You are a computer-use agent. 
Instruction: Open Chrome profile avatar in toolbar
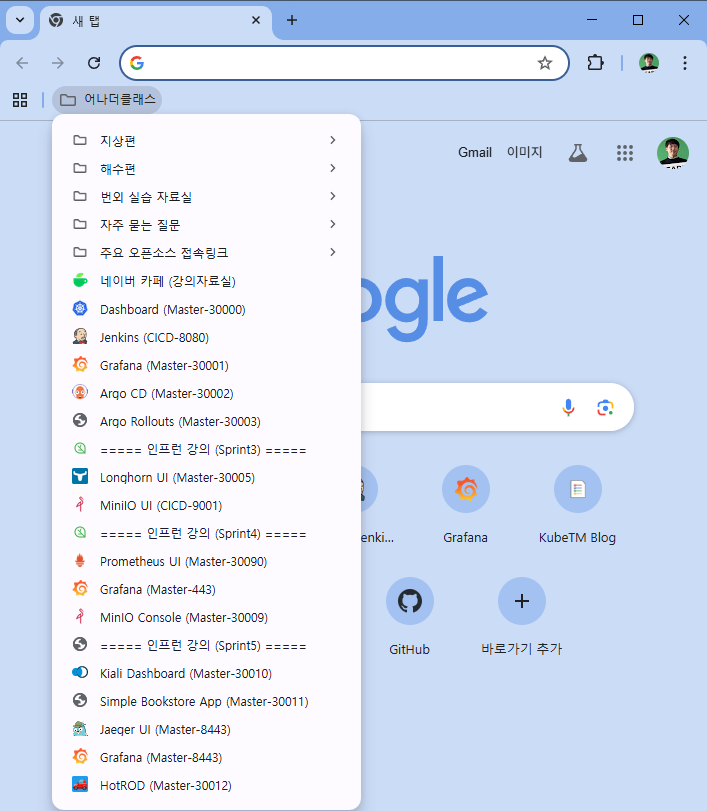tap(649, 63)
